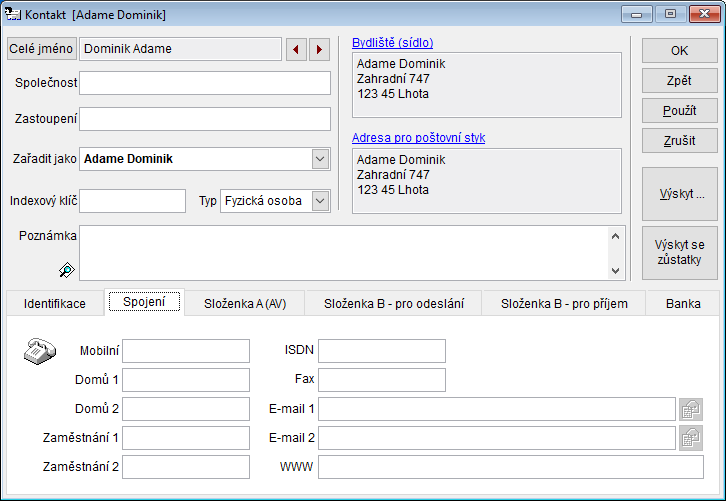Image resolution: width=726 pixels, height=501 pixels.
Task: Click the Výskyt se zůstatky button
Action: coord(680,252)
